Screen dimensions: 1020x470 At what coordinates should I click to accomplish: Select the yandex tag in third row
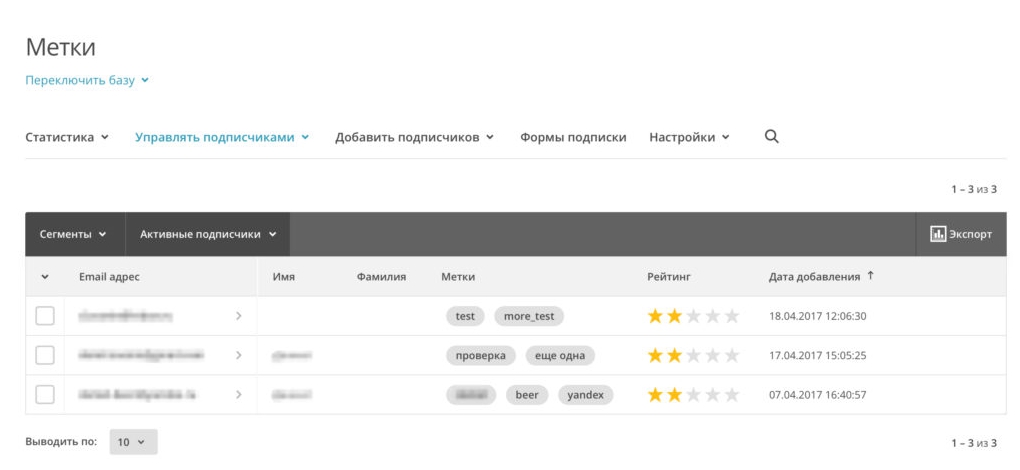click(585, 395)
